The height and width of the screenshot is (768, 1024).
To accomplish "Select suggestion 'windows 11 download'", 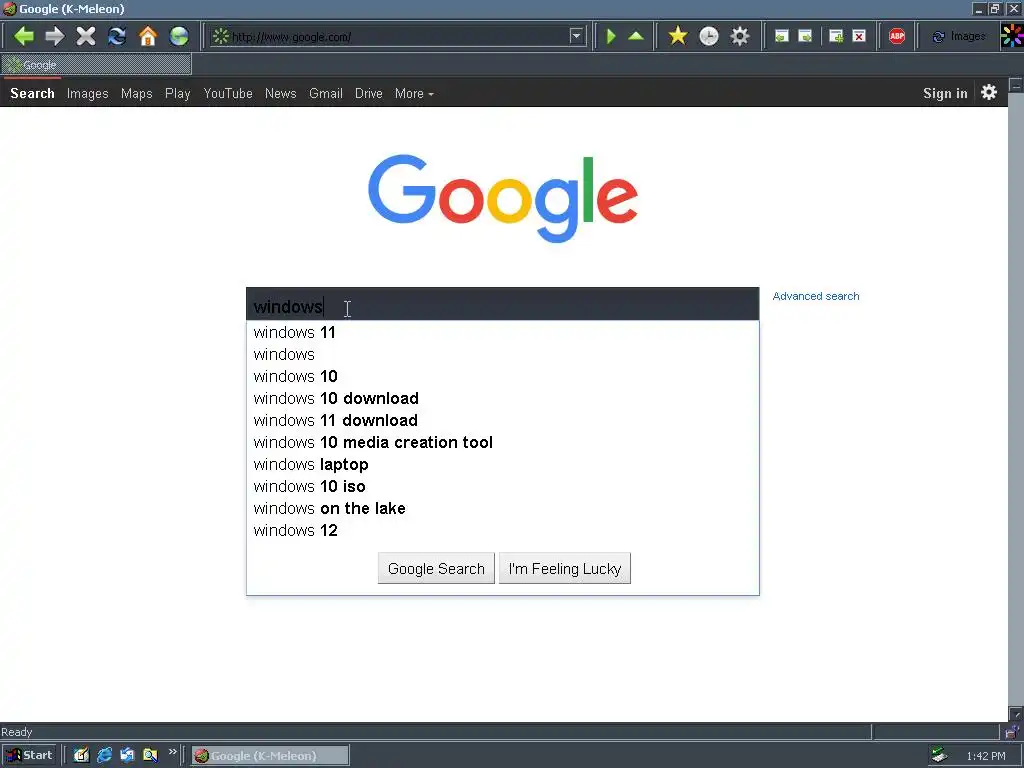I will (503, 421).
